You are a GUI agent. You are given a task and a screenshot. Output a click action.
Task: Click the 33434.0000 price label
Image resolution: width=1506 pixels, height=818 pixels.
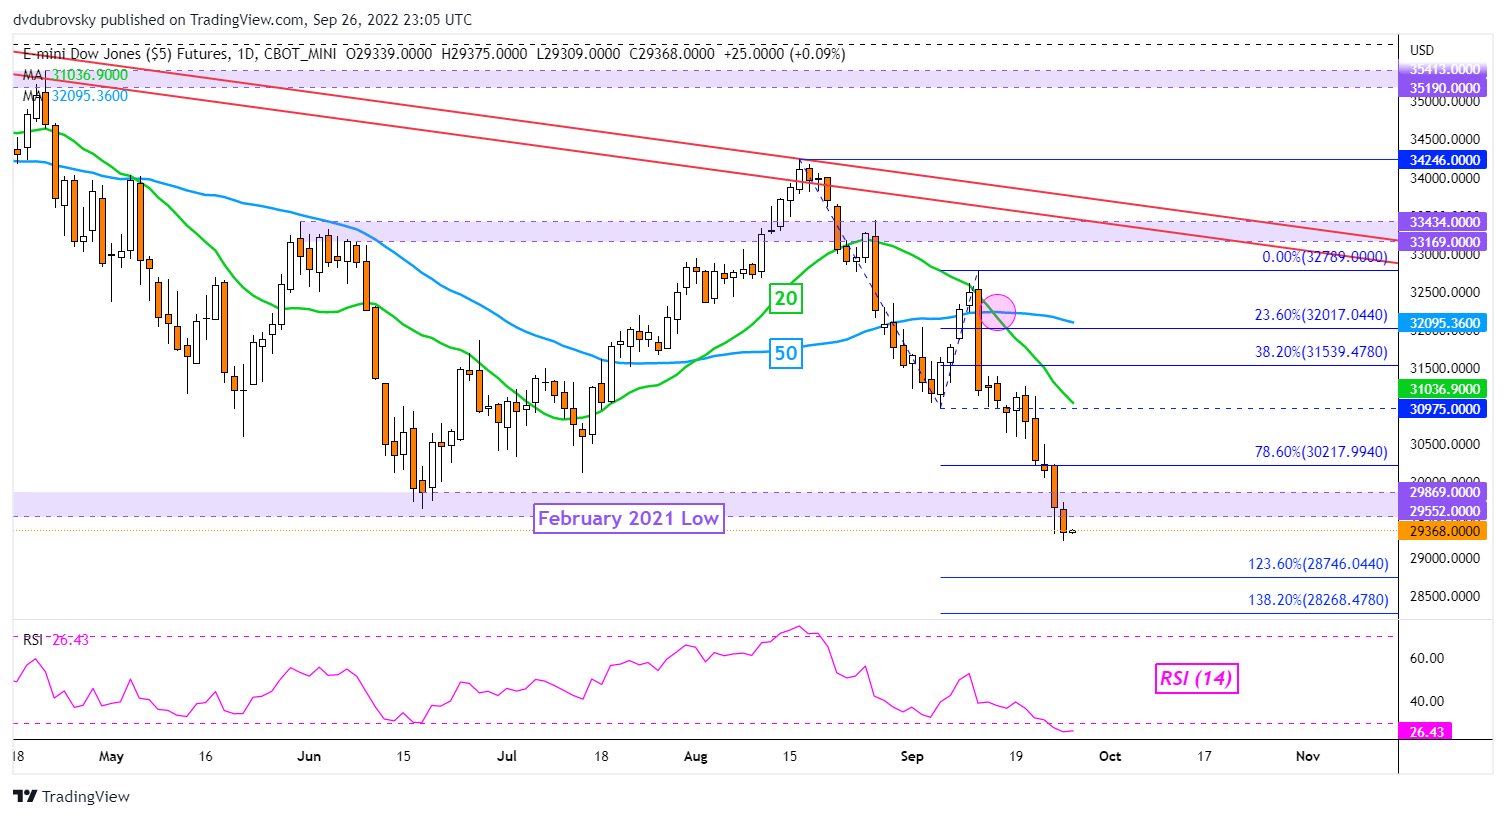point(1445,222)
